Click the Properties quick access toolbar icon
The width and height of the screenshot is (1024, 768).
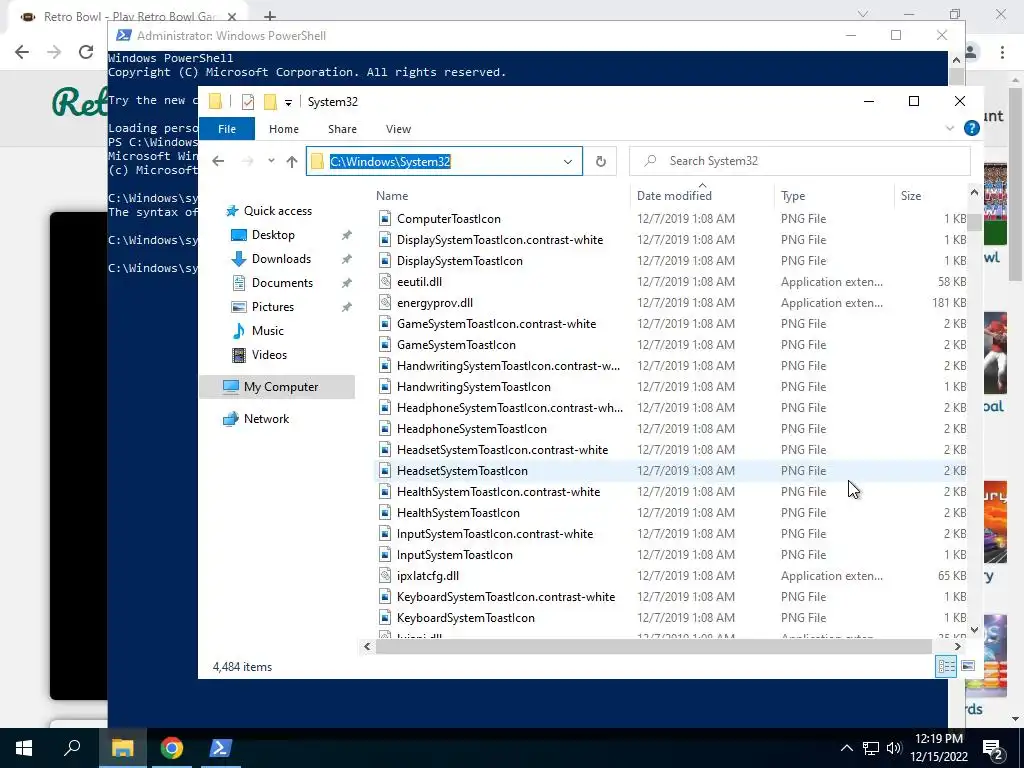248,102
